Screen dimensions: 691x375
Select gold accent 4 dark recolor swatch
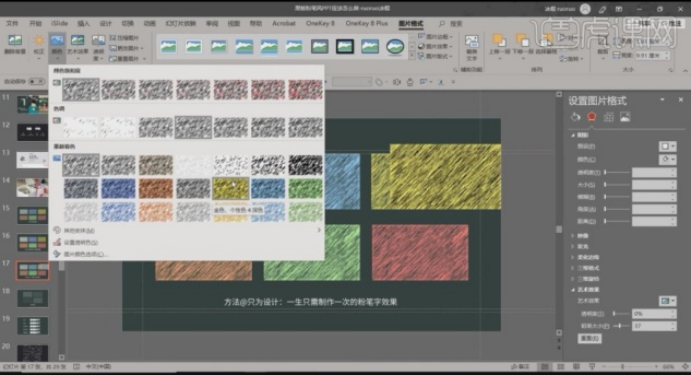tap(230, 189)
